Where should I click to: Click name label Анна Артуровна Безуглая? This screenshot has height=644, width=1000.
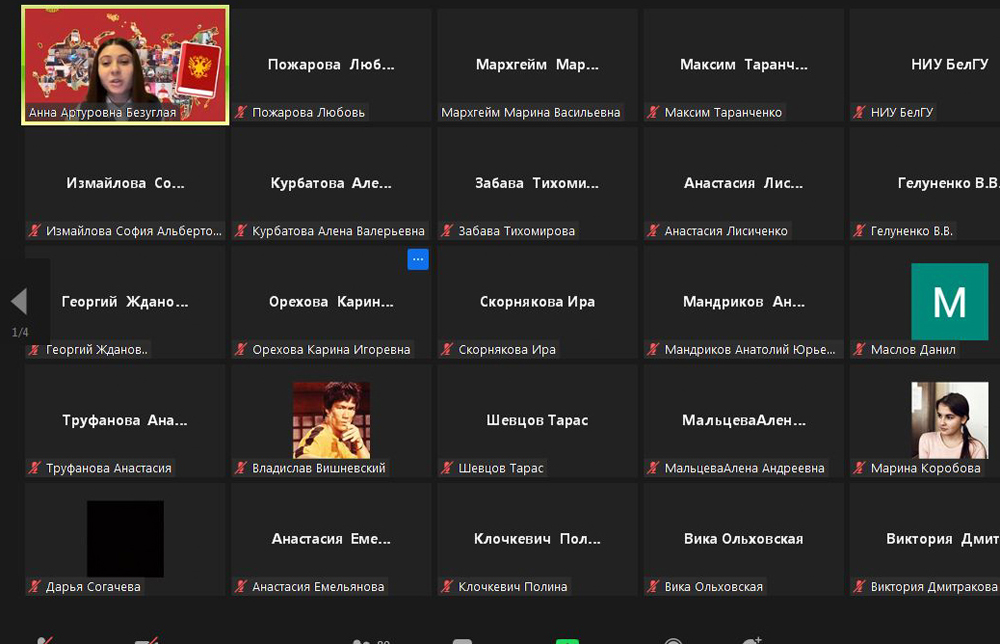click(102, 112)
